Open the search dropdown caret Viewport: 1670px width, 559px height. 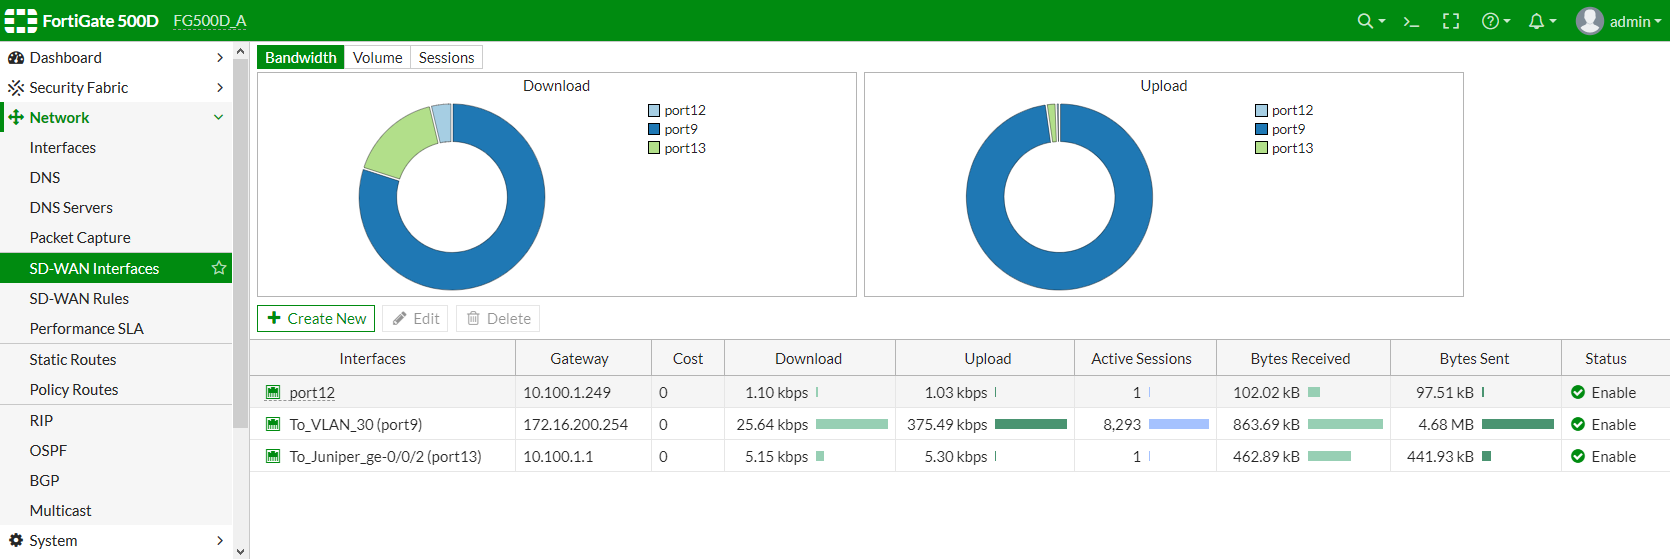pos(1382,21)
